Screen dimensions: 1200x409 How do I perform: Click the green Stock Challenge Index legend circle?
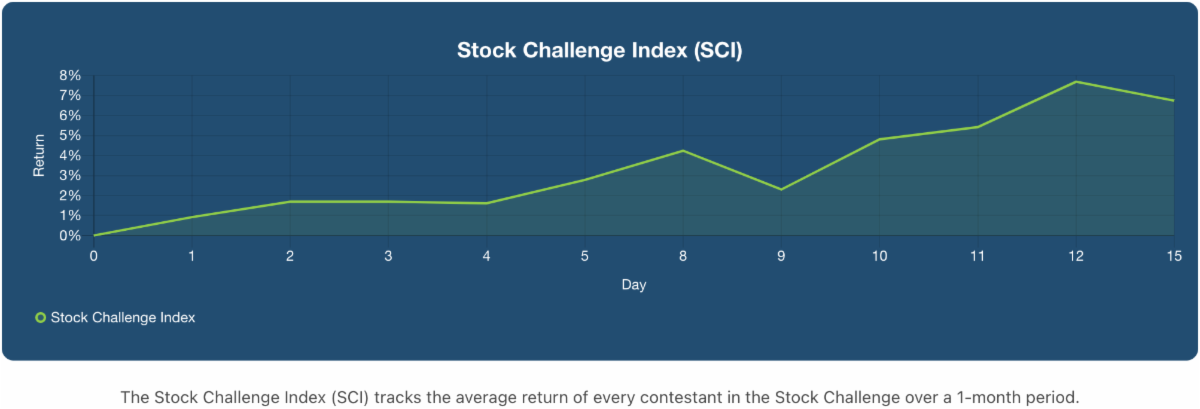(x=40, y=318)
